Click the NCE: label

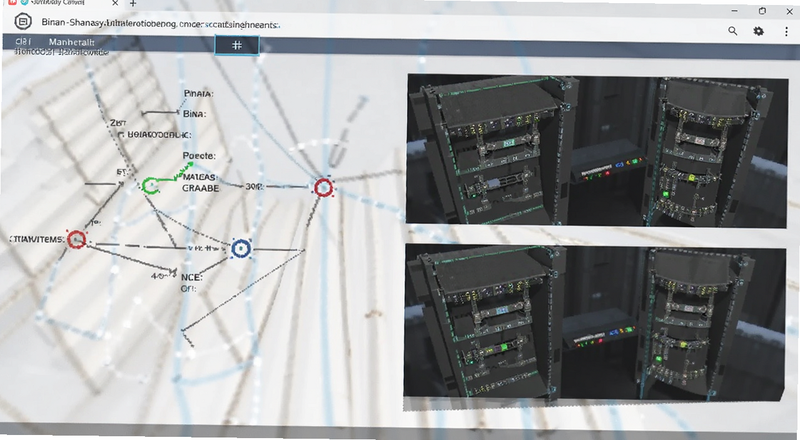(192, 277)
